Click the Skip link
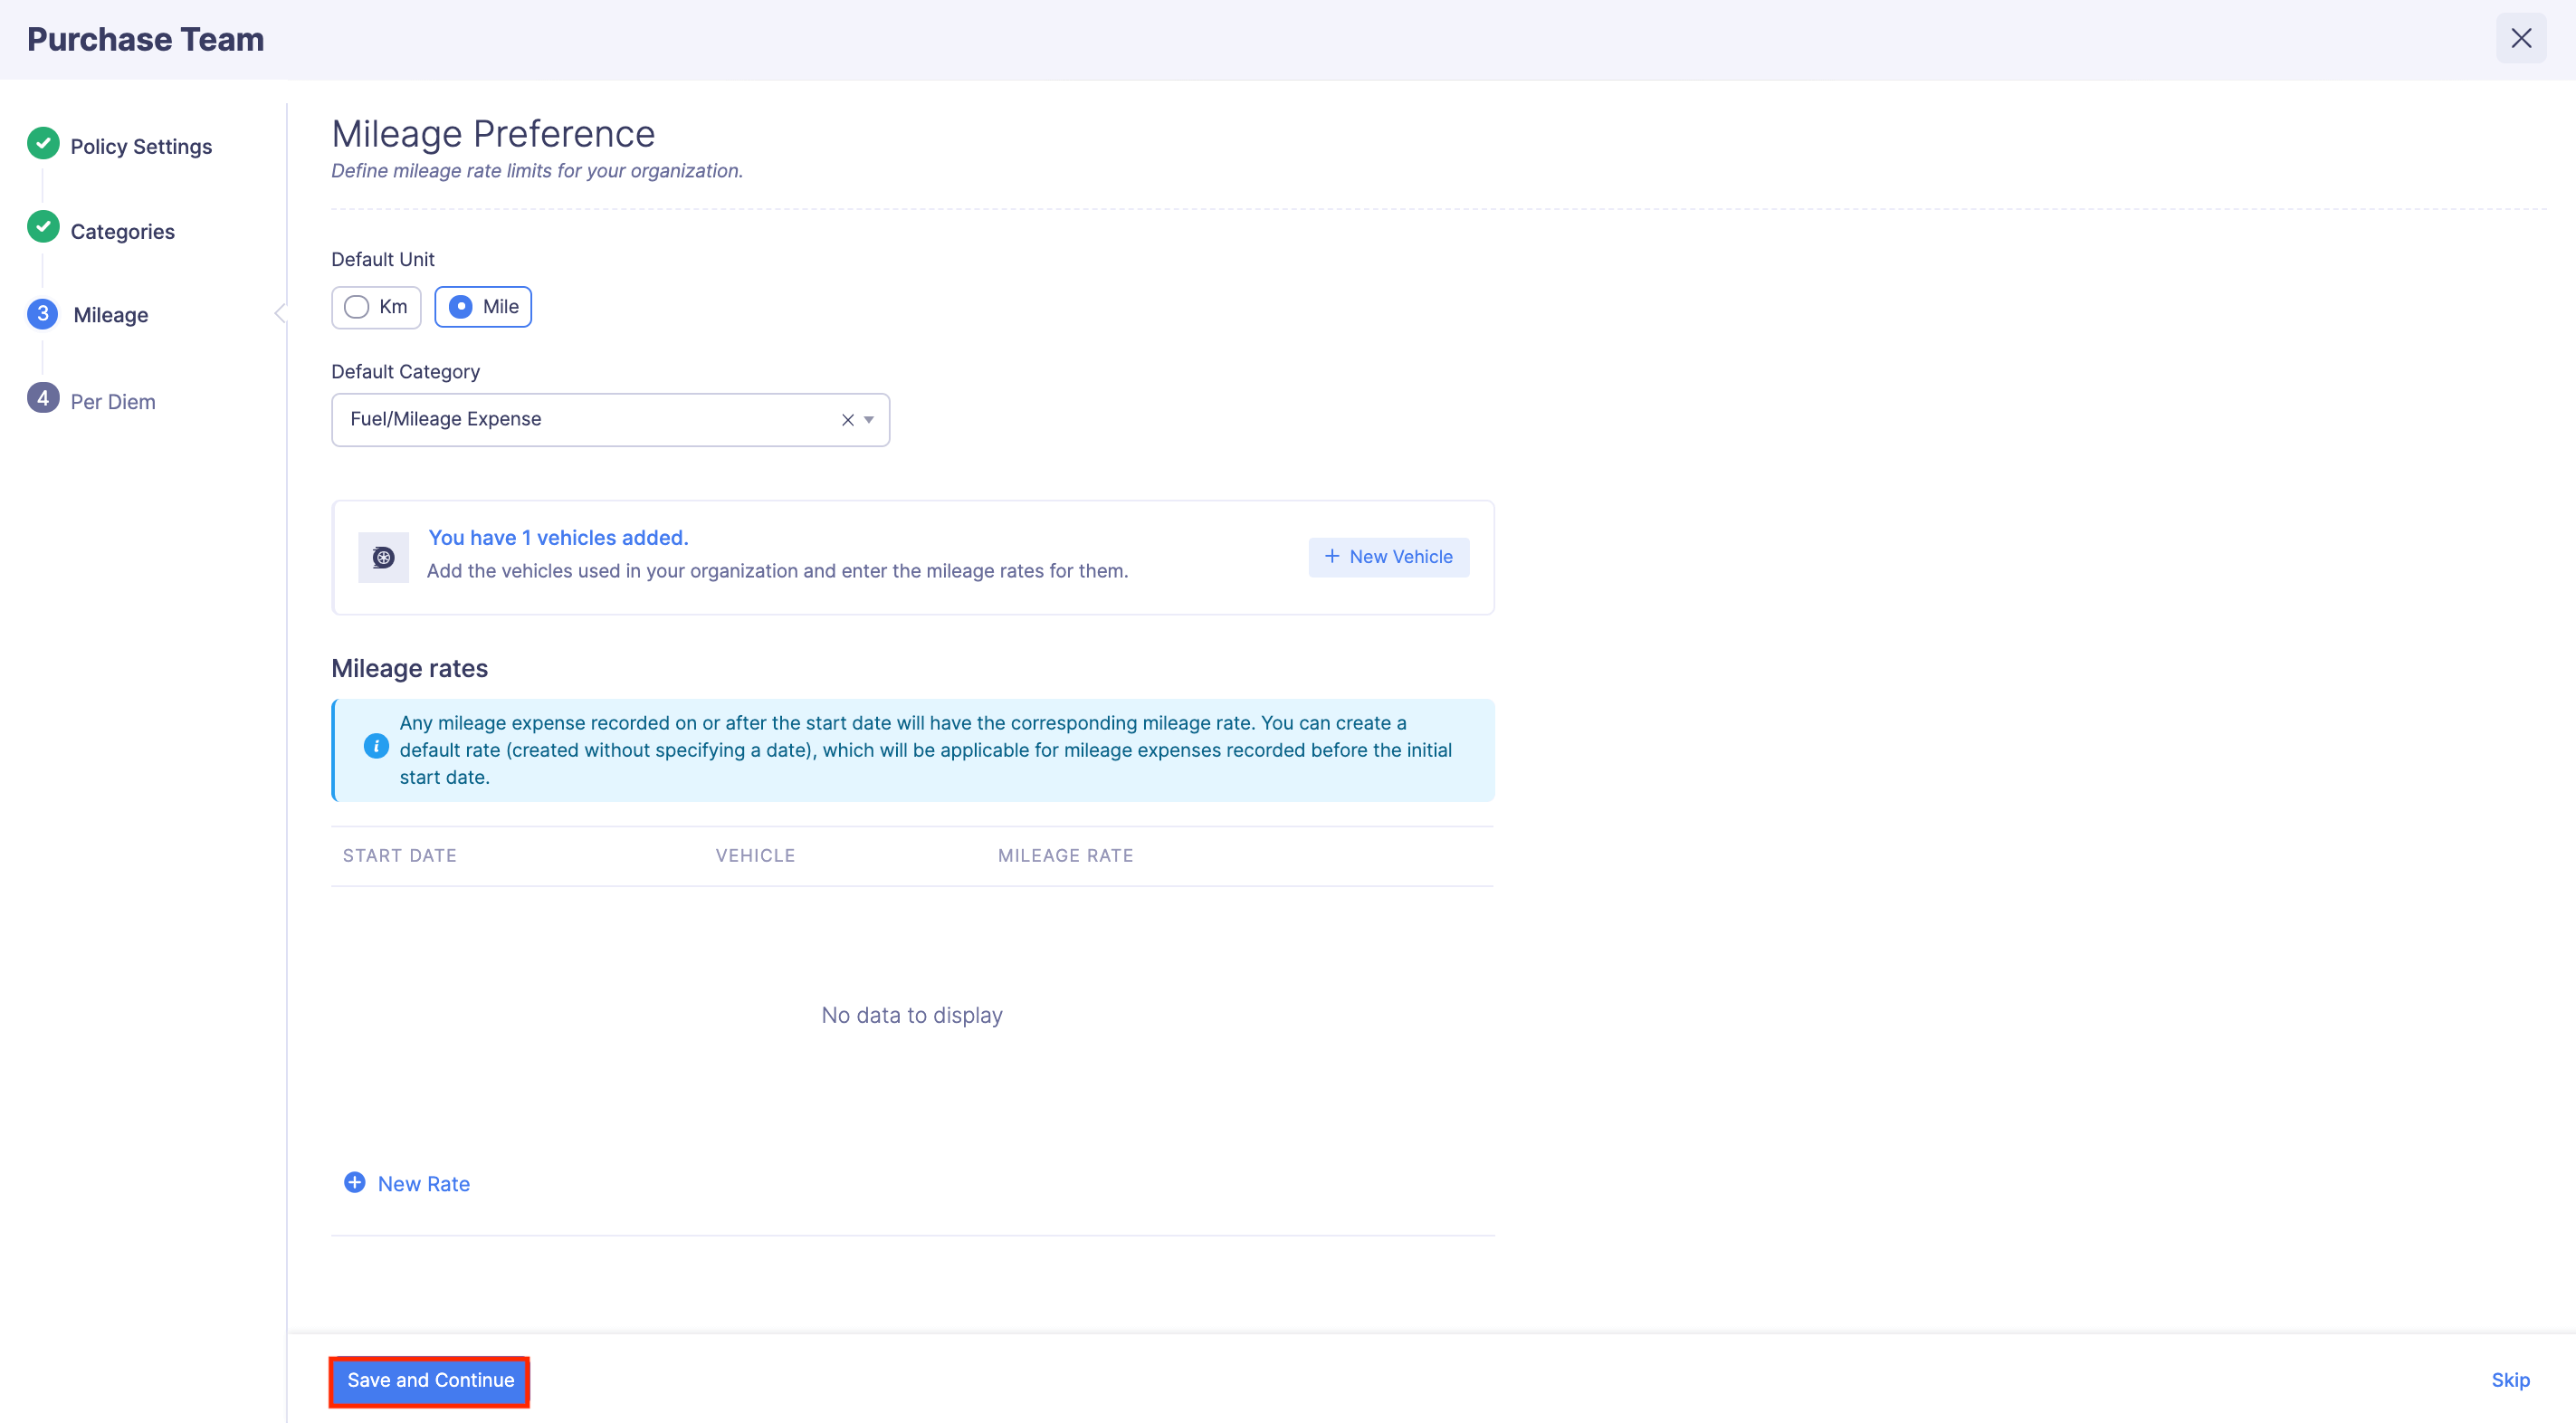The image size is (2576, 1423). [x=2510, y=1380]
